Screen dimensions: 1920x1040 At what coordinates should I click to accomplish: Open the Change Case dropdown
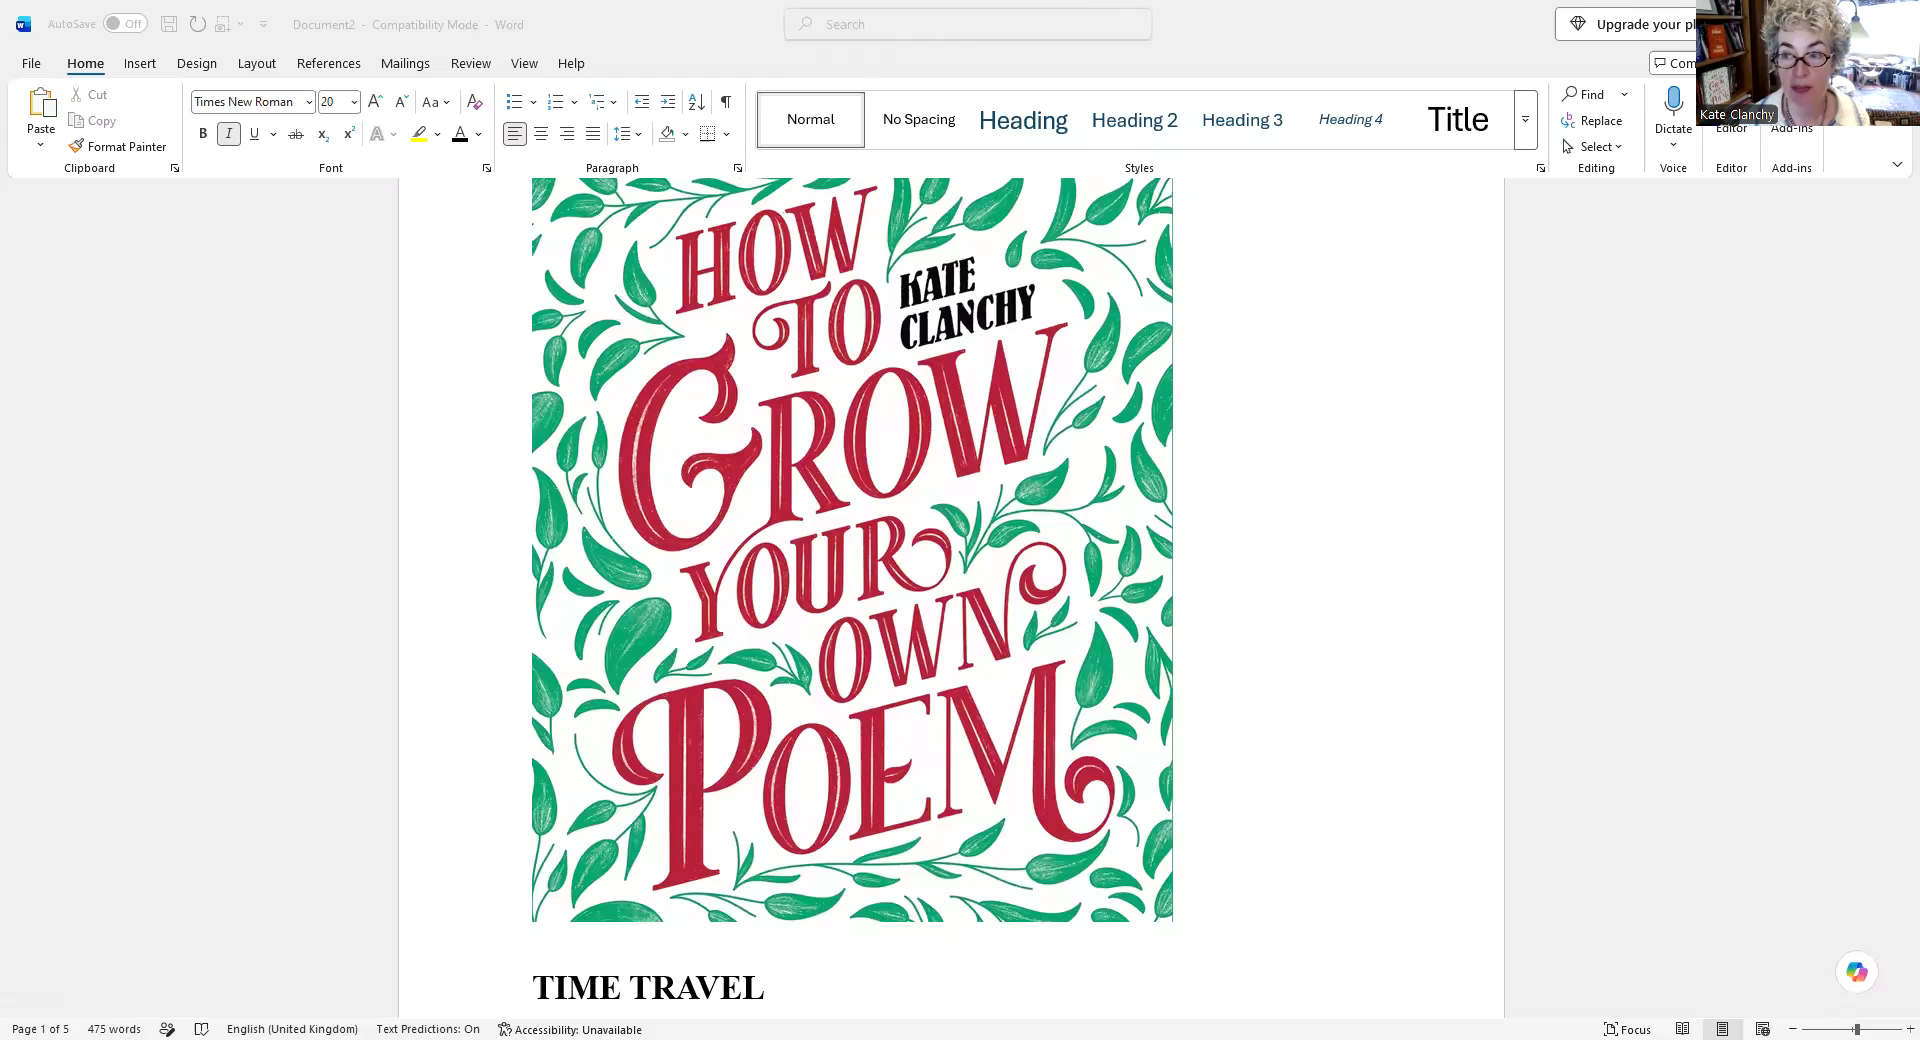(x=436, y=101)
